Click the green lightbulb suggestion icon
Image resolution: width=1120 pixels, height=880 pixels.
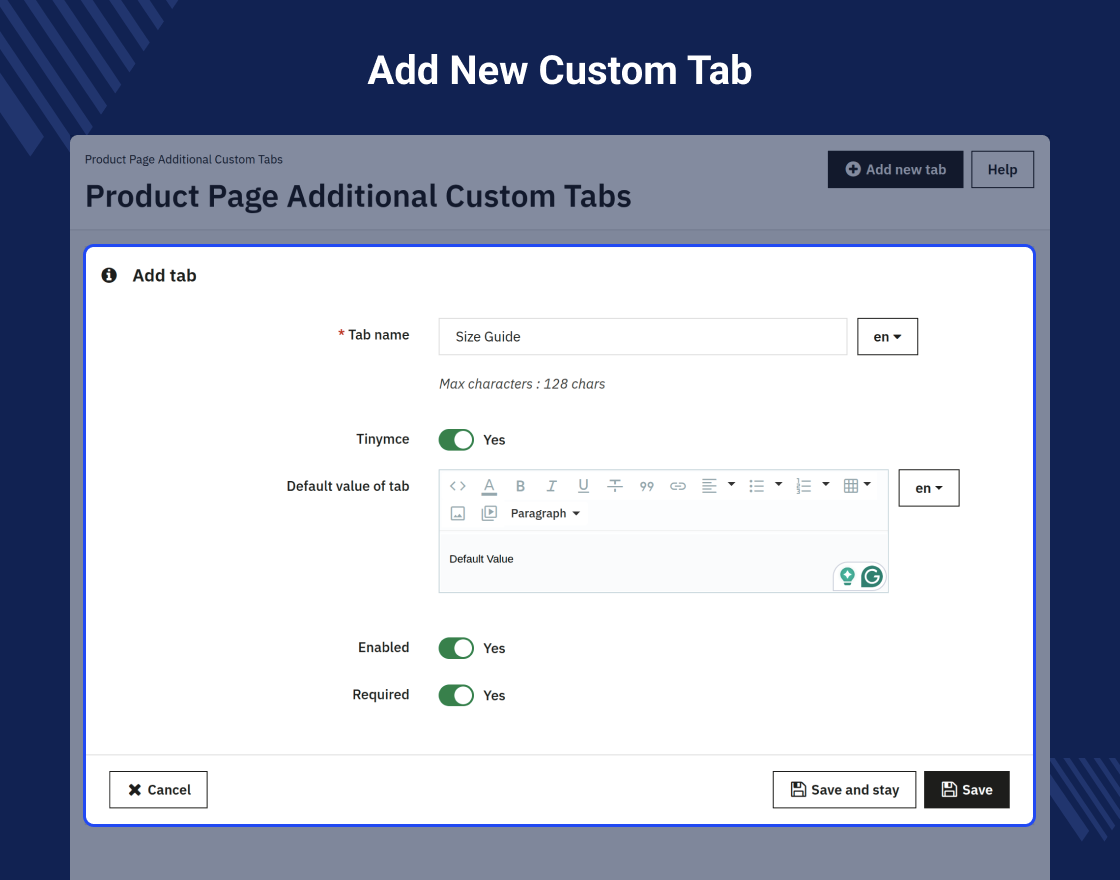tap(847, 576)
